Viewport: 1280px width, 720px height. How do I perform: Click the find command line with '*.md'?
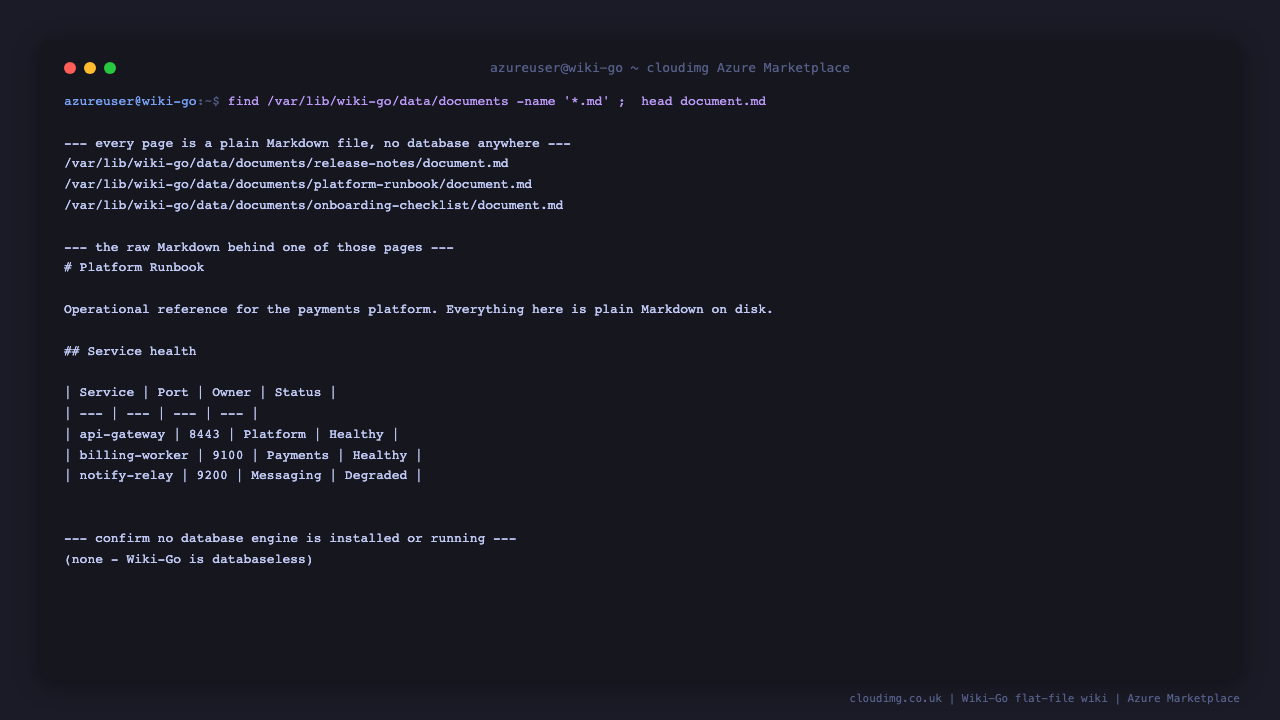pos(497,101)
